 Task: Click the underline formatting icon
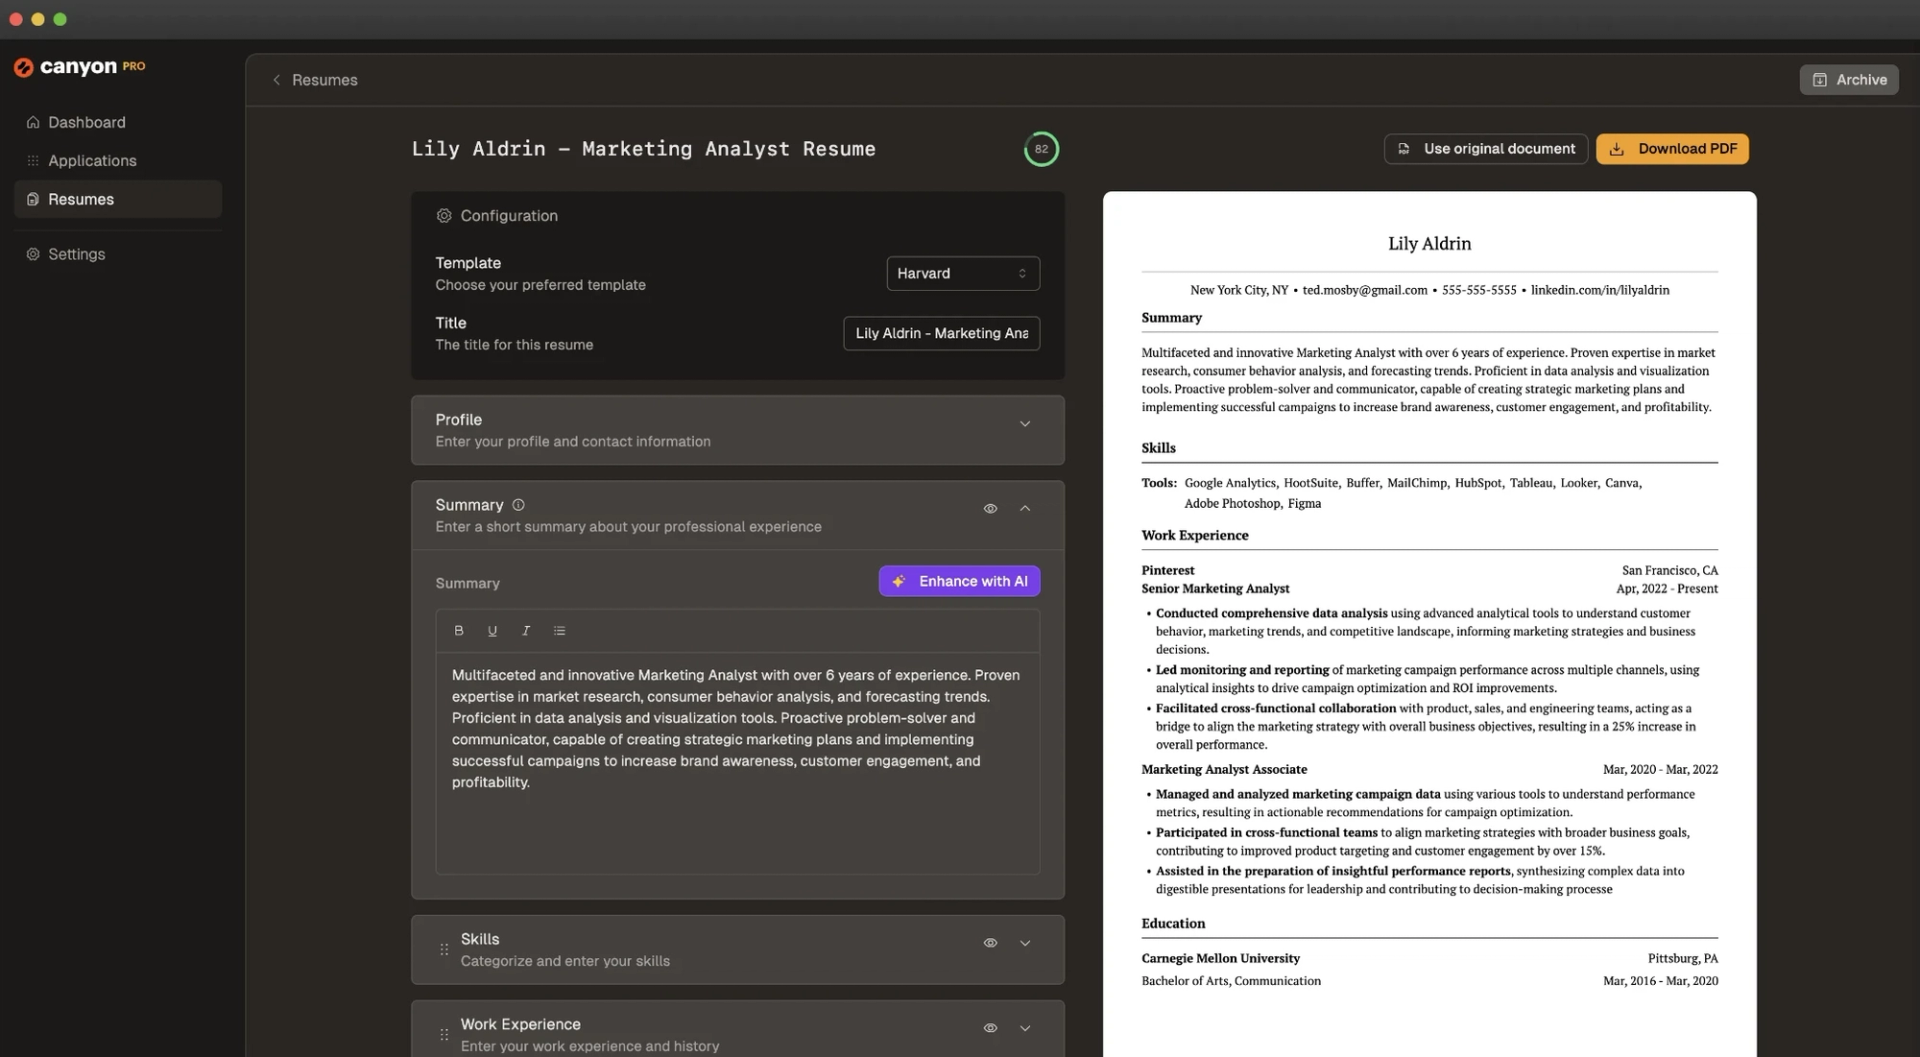492,631
